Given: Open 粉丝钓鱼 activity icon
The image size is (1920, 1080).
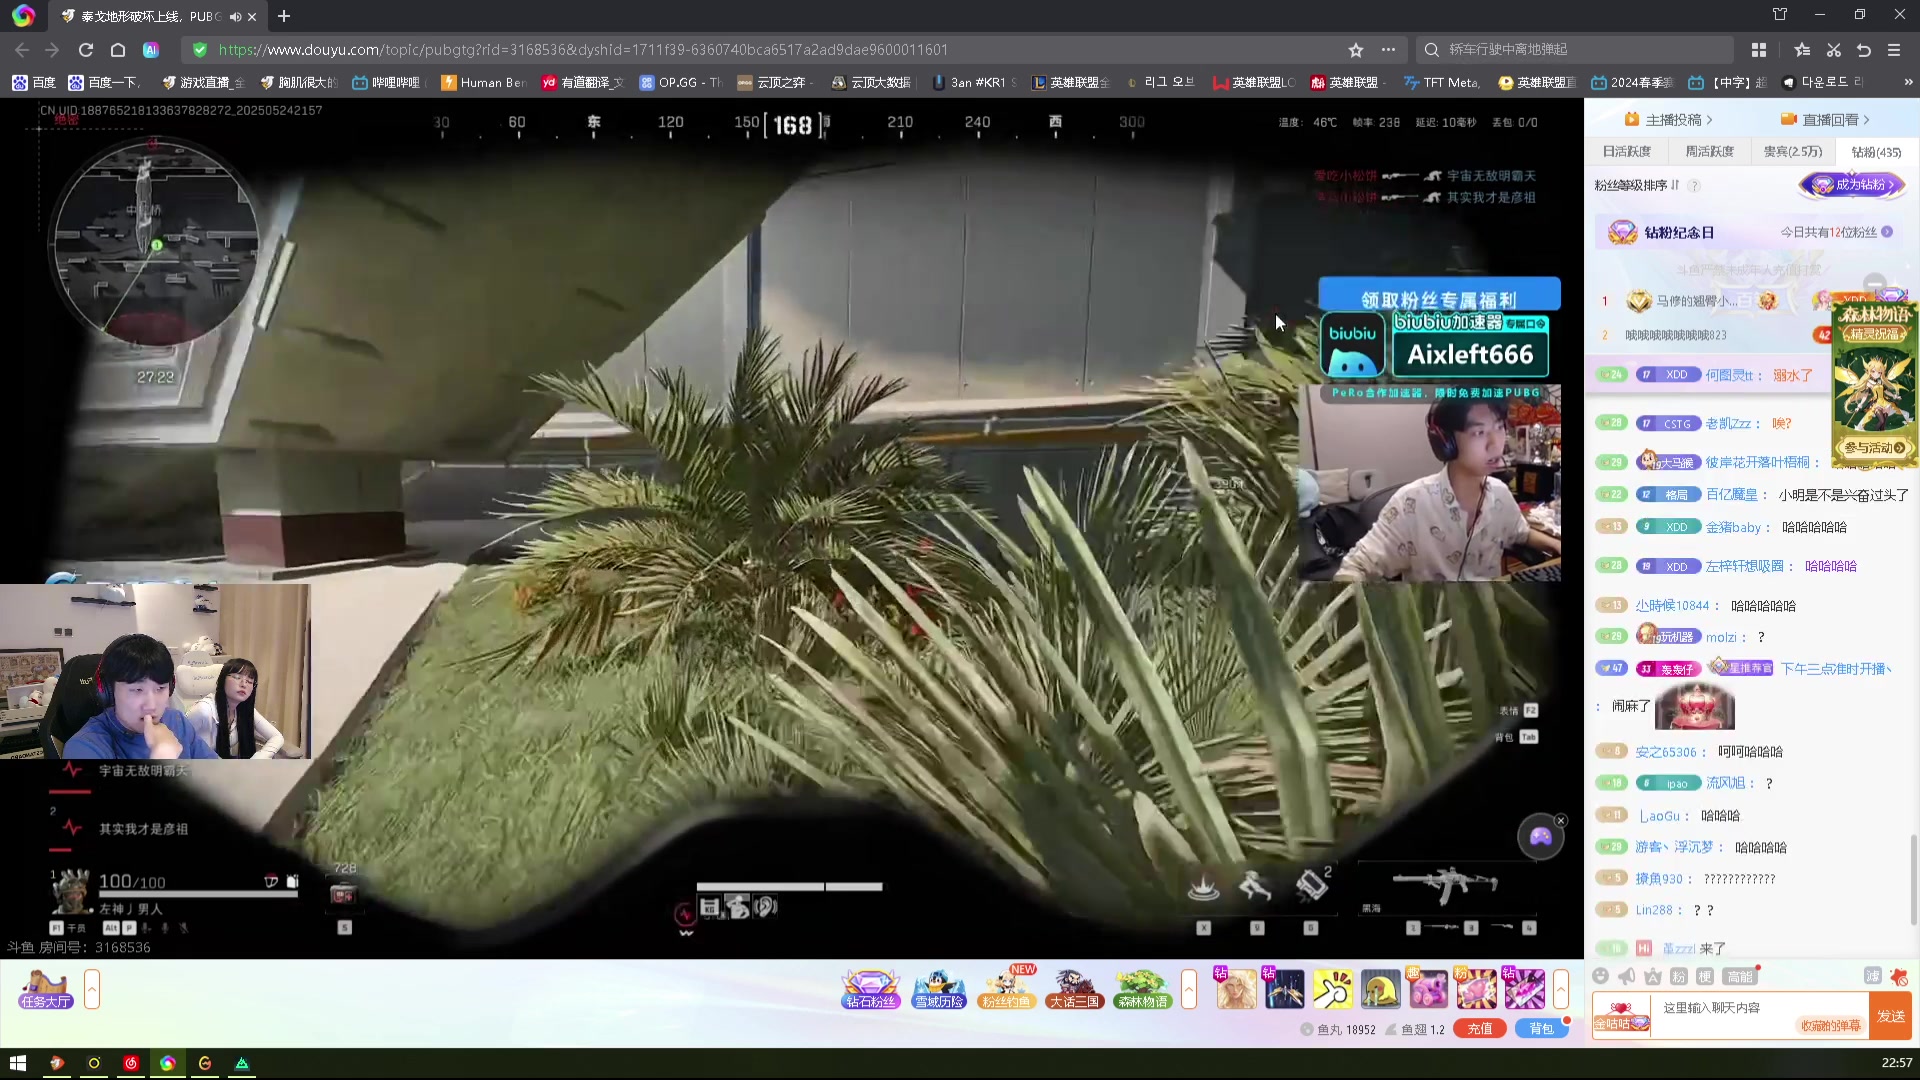Looking at the screenshot, I should pos(1007,990).
